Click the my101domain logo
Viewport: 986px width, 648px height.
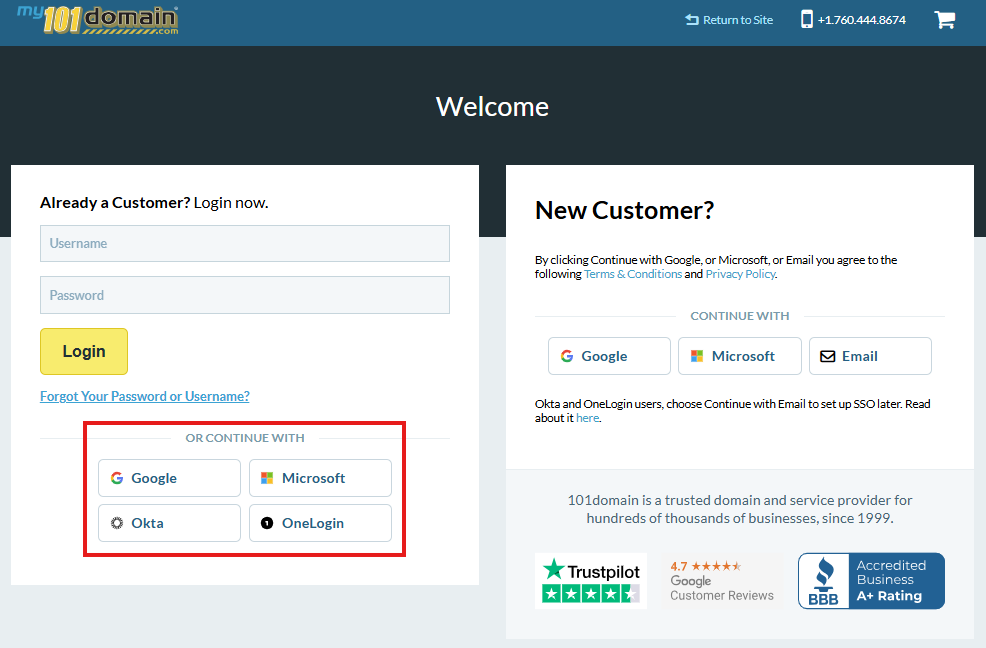[x=96, y=19]
